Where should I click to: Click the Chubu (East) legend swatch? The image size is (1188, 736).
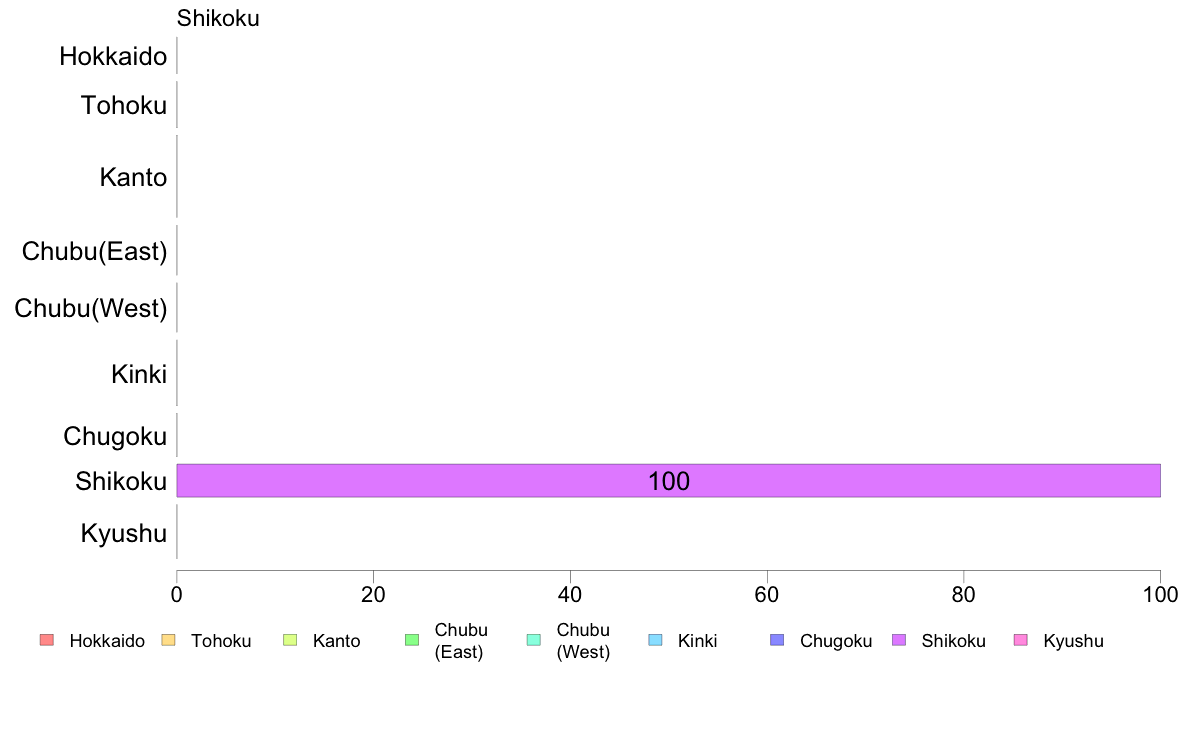[412, 640]
